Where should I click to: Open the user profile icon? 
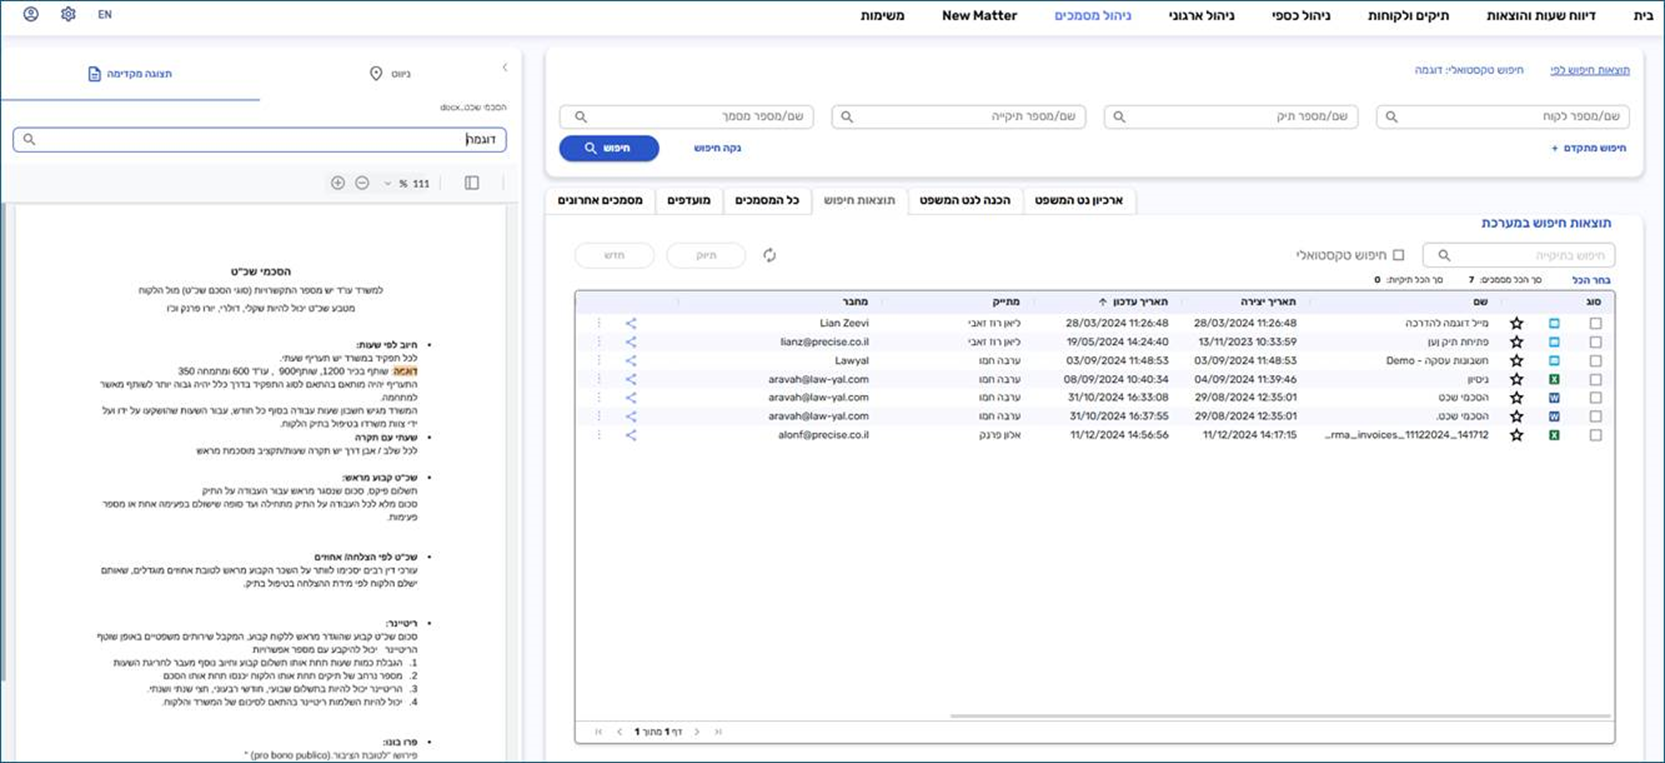[31, 15]
